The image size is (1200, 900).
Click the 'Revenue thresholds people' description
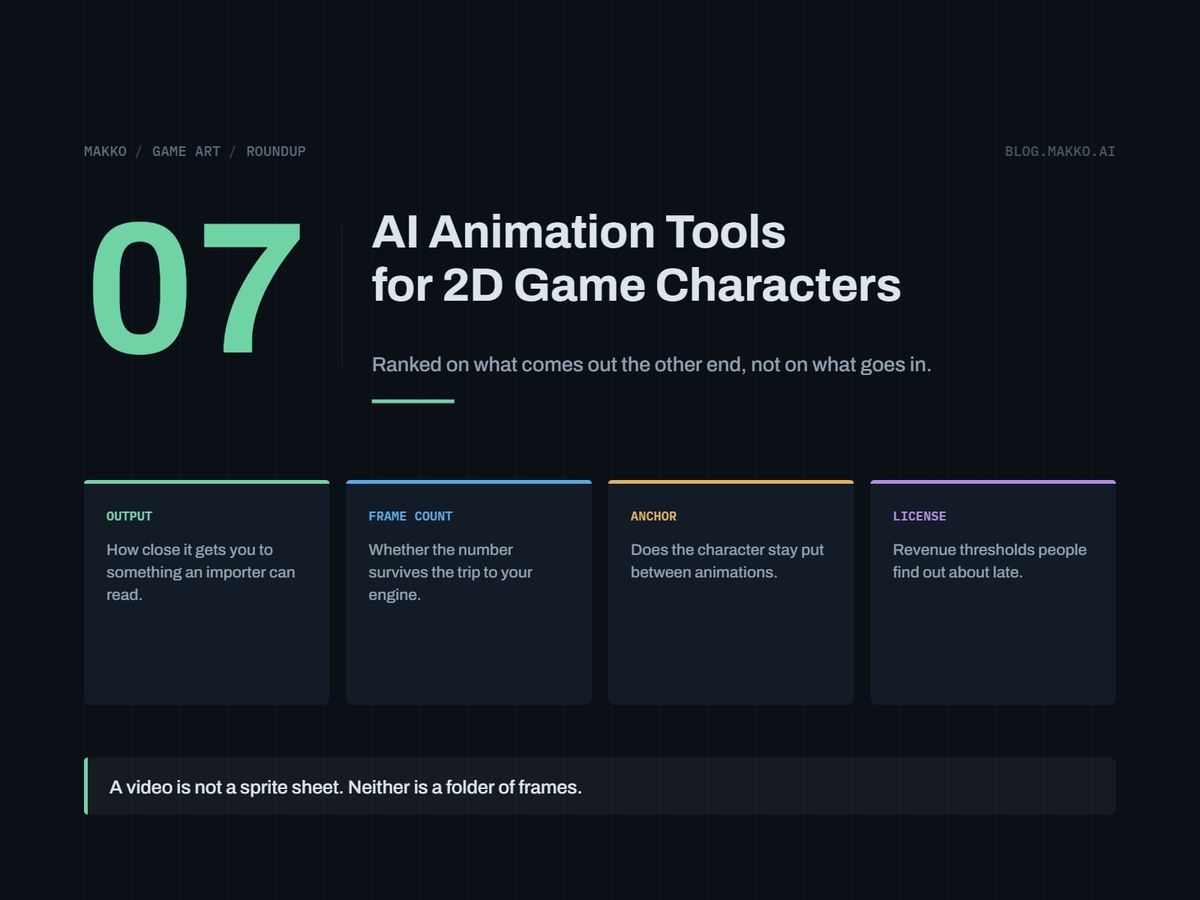(989, 561)
